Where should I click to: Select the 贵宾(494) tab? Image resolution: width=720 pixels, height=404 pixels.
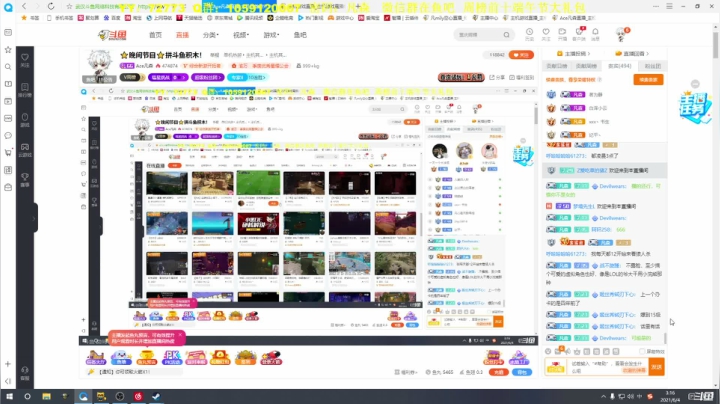coord(619,66)
